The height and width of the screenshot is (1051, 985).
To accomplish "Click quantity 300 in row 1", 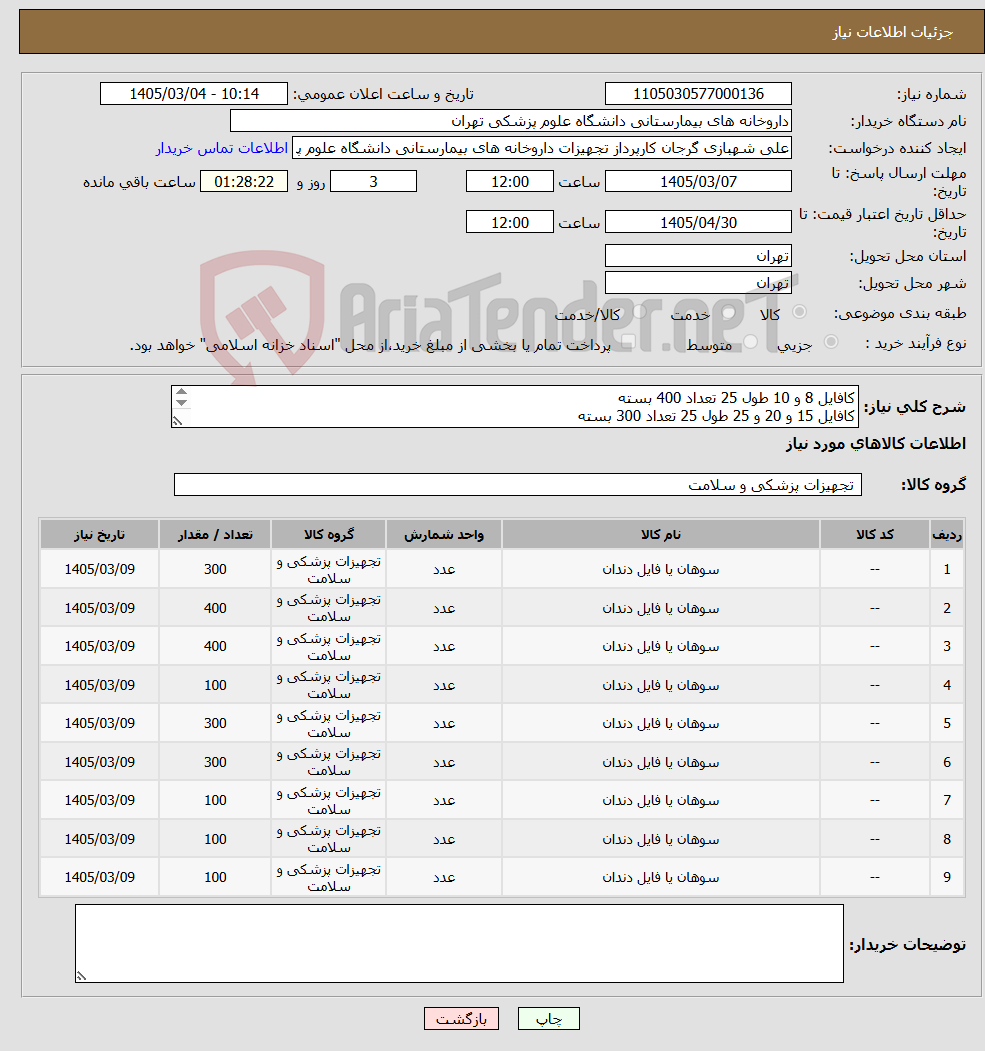I will 215,569.
